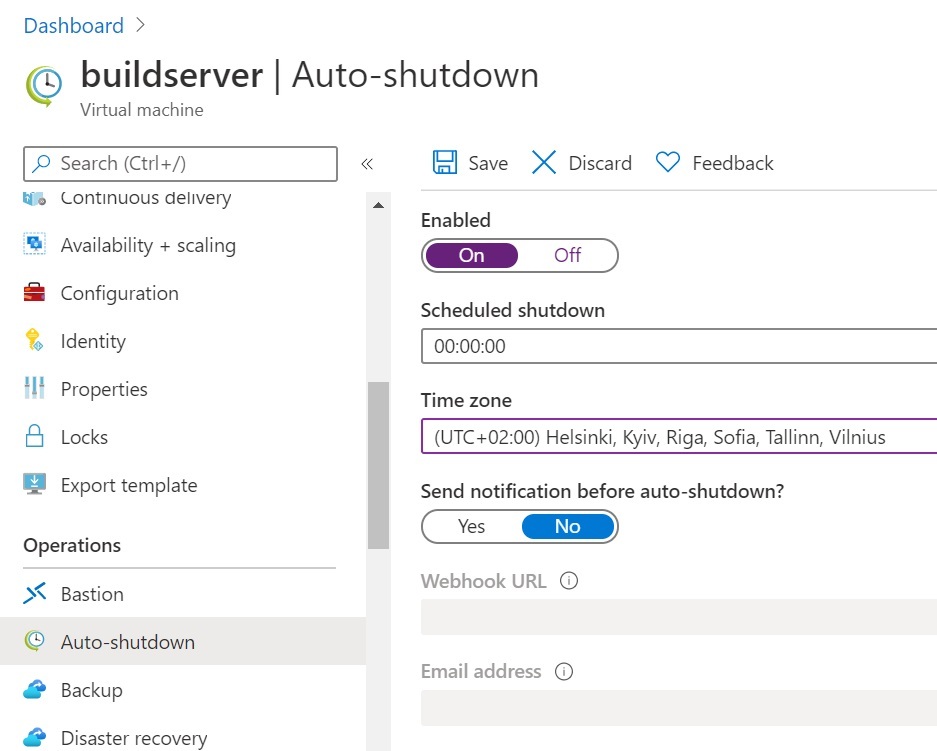
Task: Click the Properties sliders icon
Action: pyautogui.click(x=34, y=388)
